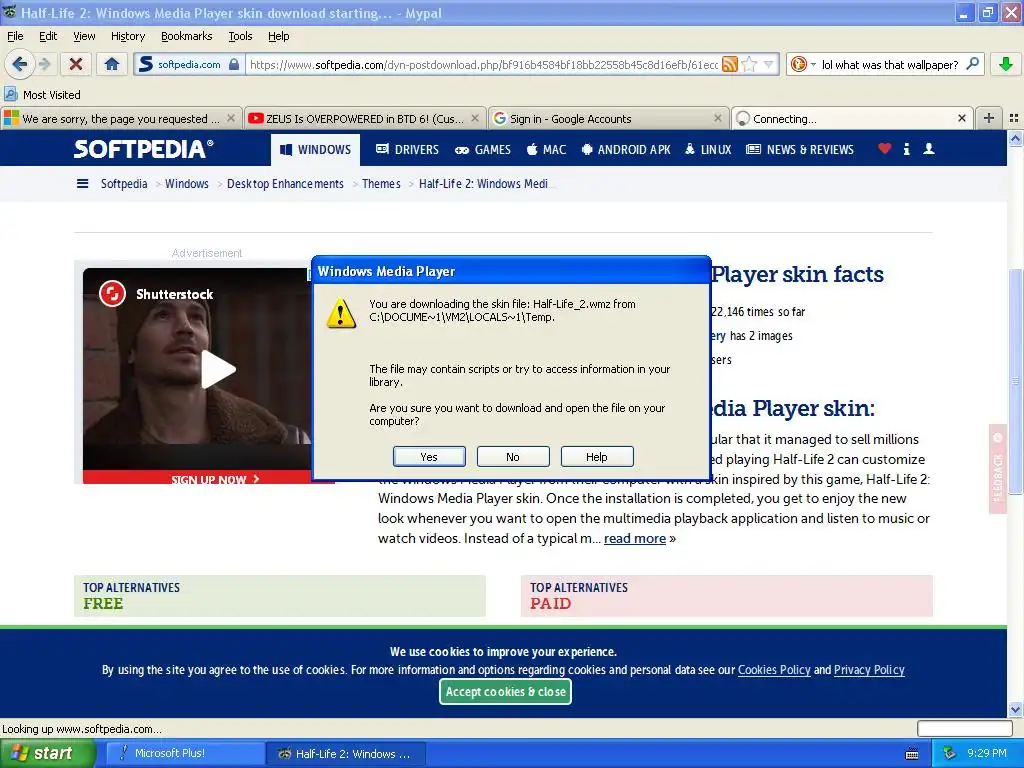The image size is (1024, 768).
Task: Click the FEEDBACK side tab
Action: [997, 469]
